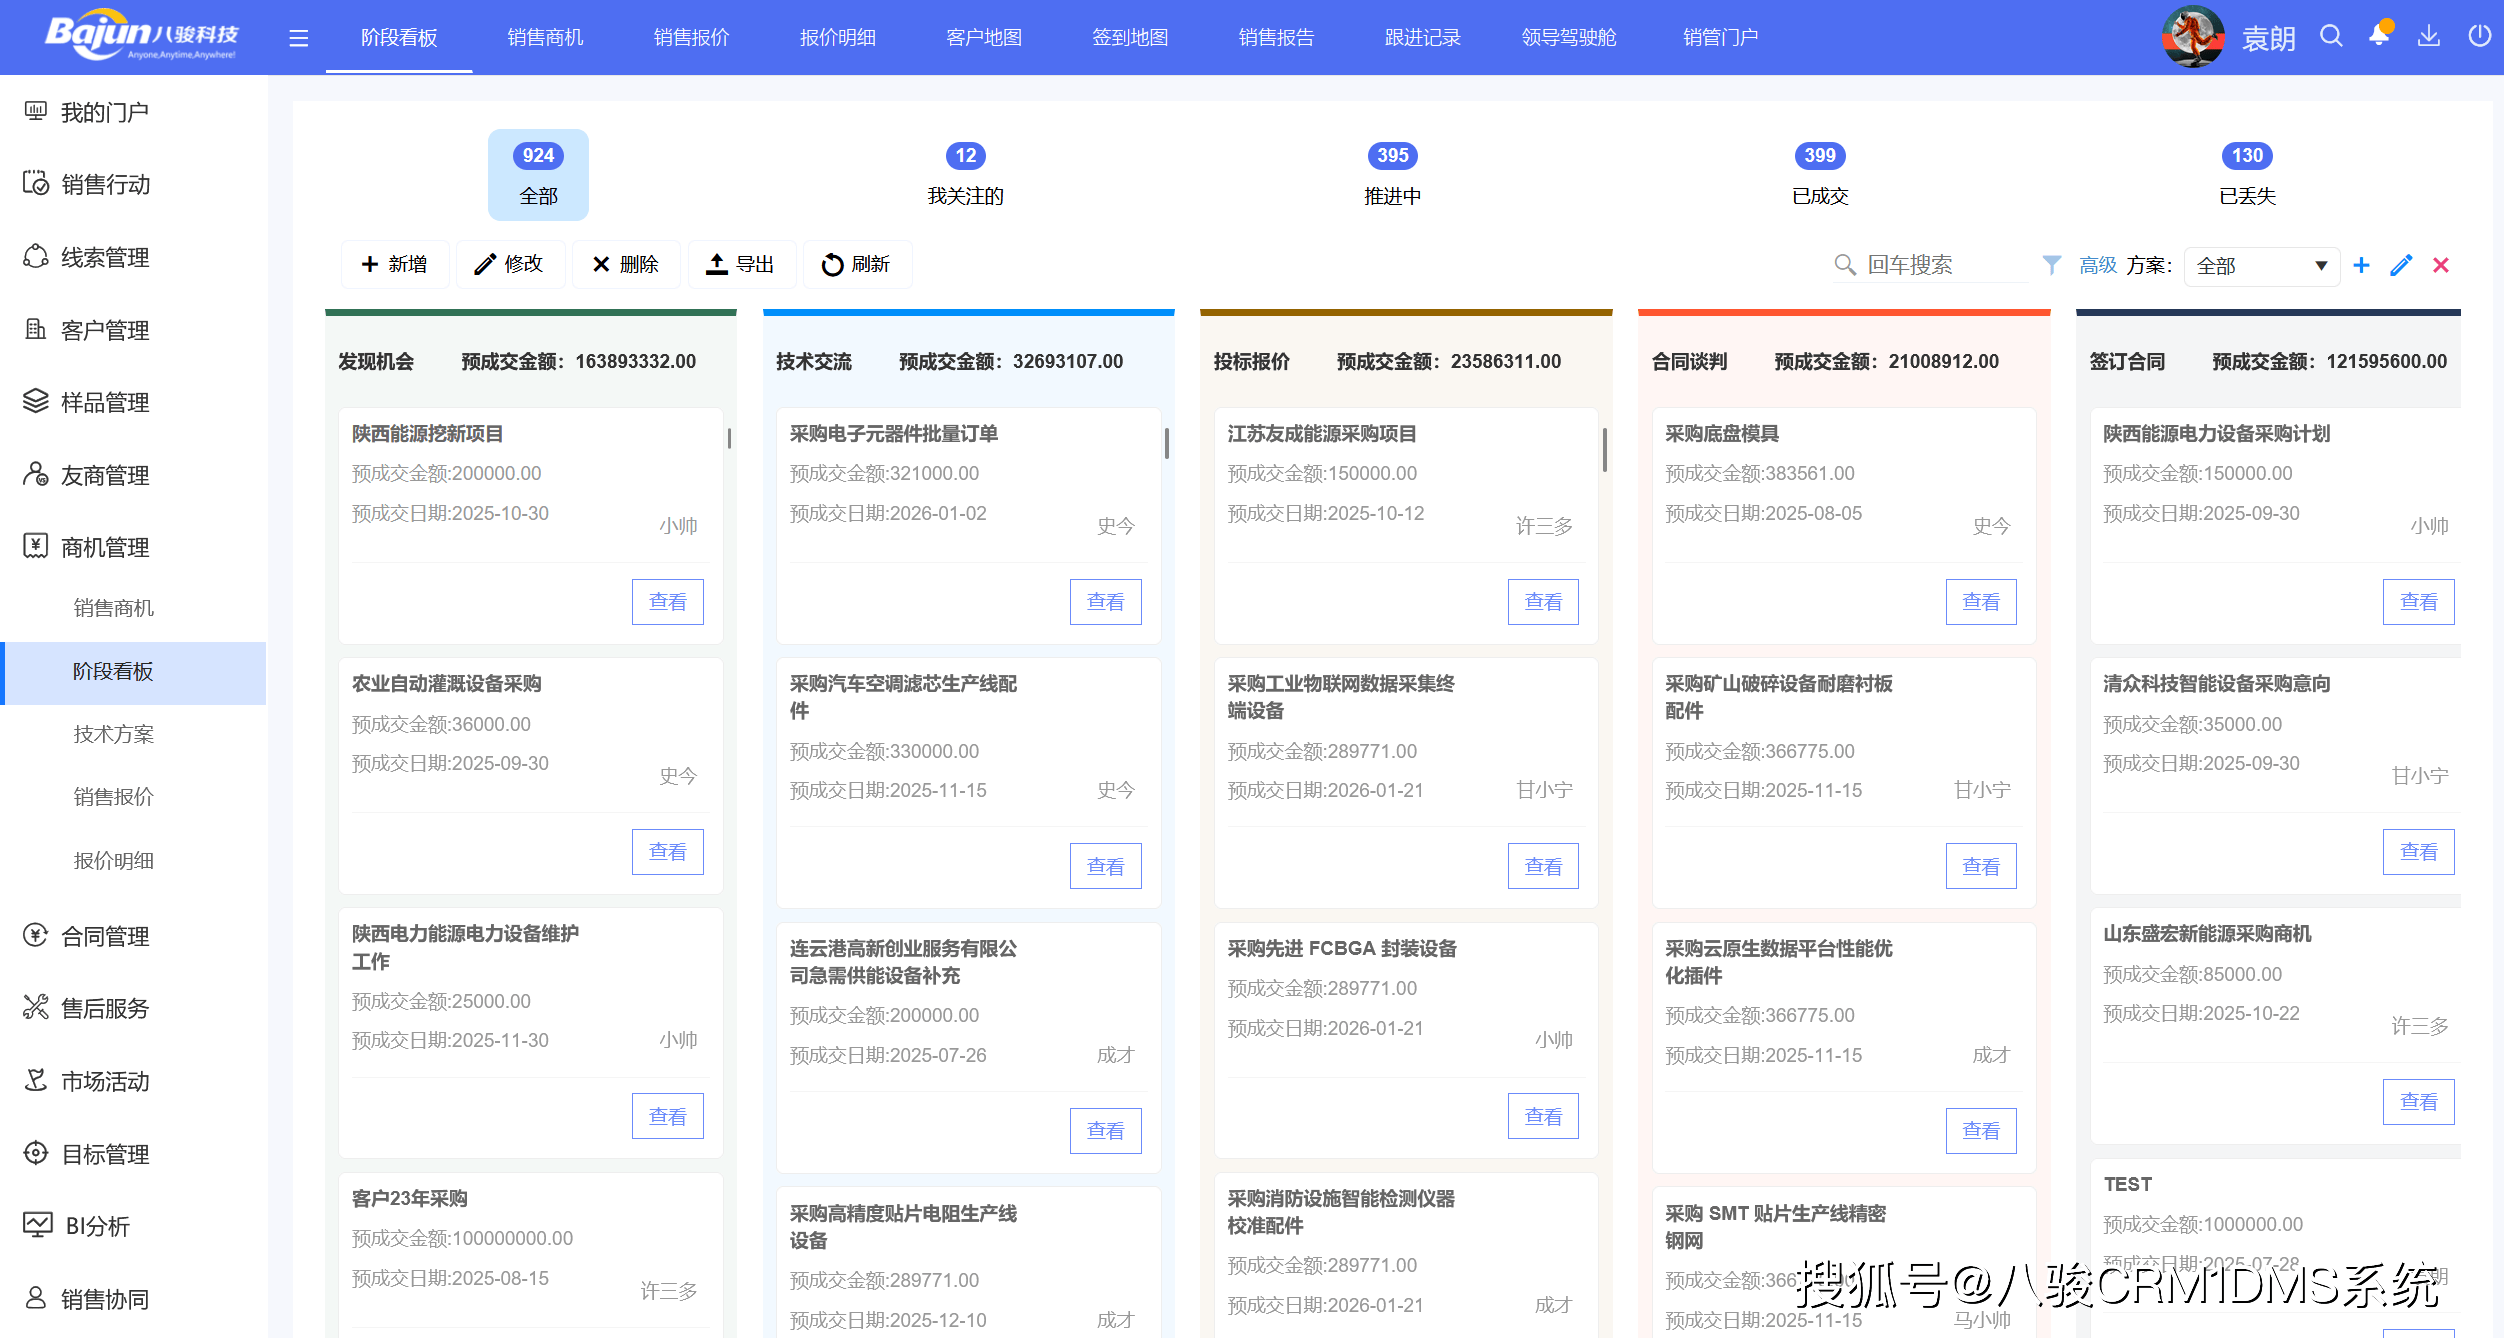Delete scheme with red X icon
Screen dimensions: 2504x1338
2441,265
